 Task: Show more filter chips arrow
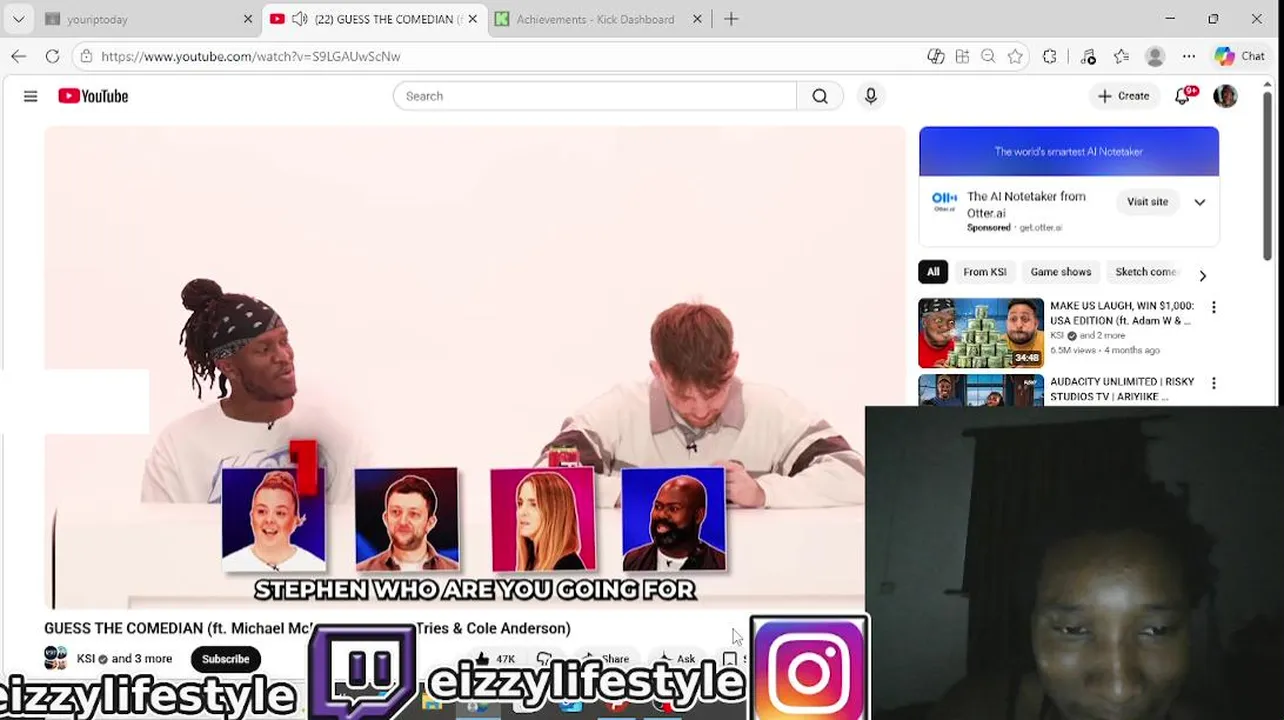(1202, 275)
